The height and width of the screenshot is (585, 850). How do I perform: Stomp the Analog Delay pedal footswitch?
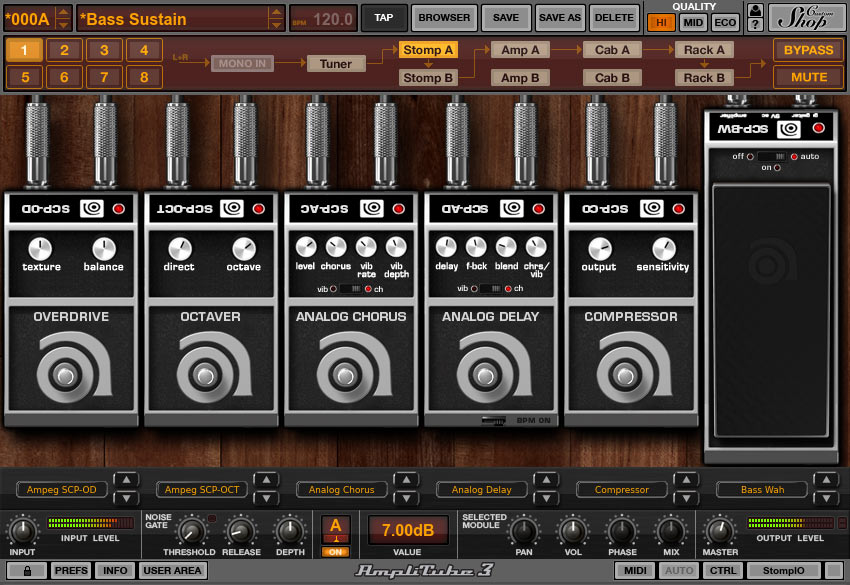pyautogui.click(x=485, y=375)
